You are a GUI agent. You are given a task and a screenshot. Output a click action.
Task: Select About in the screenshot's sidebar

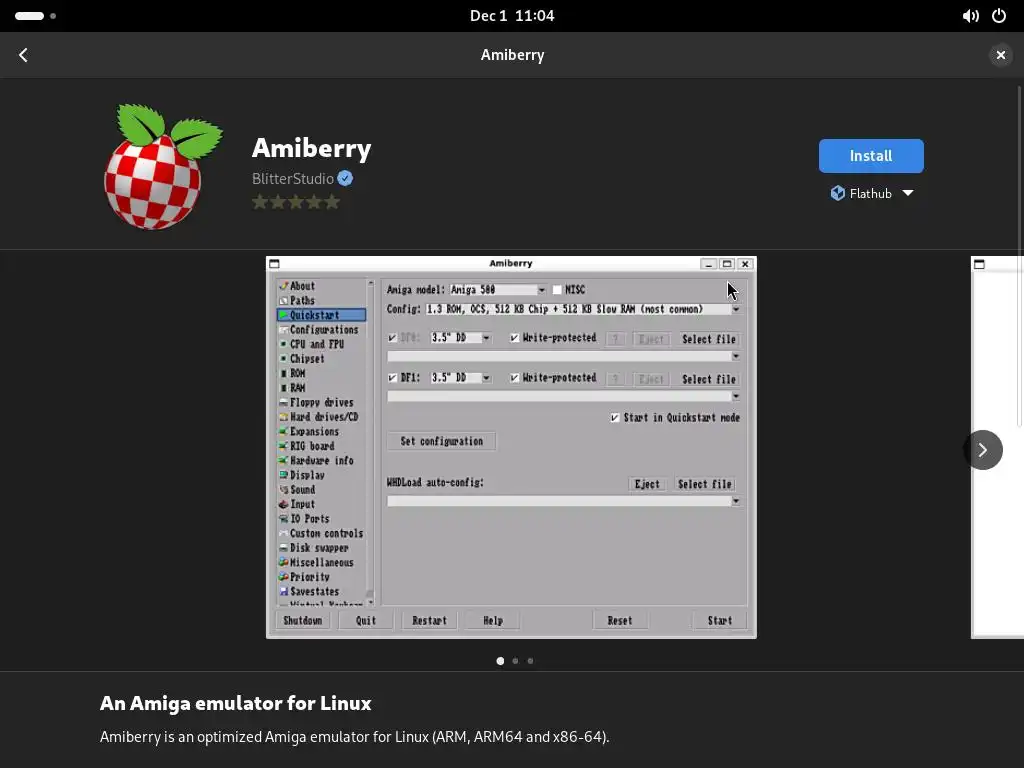pos(302,286)
